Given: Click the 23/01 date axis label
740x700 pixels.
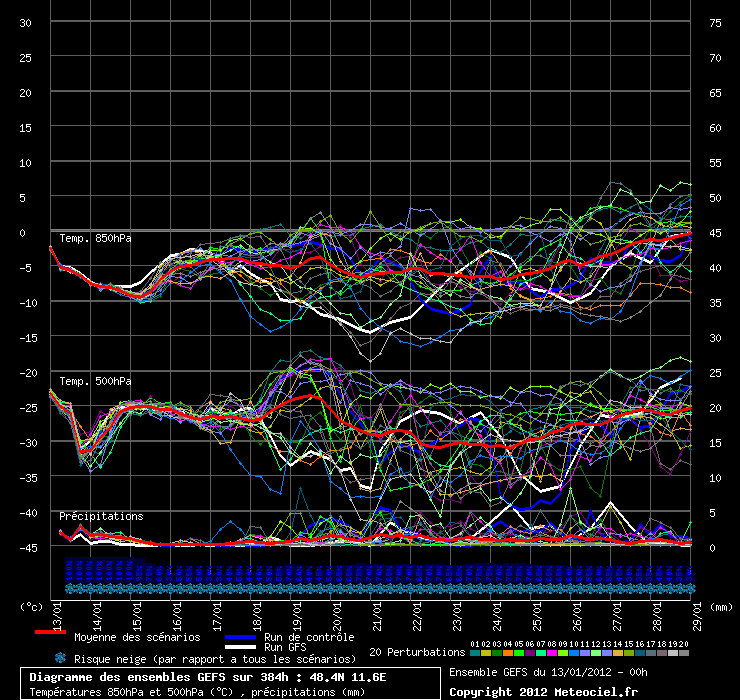Looking at the screenshot, I should (457, 616).
